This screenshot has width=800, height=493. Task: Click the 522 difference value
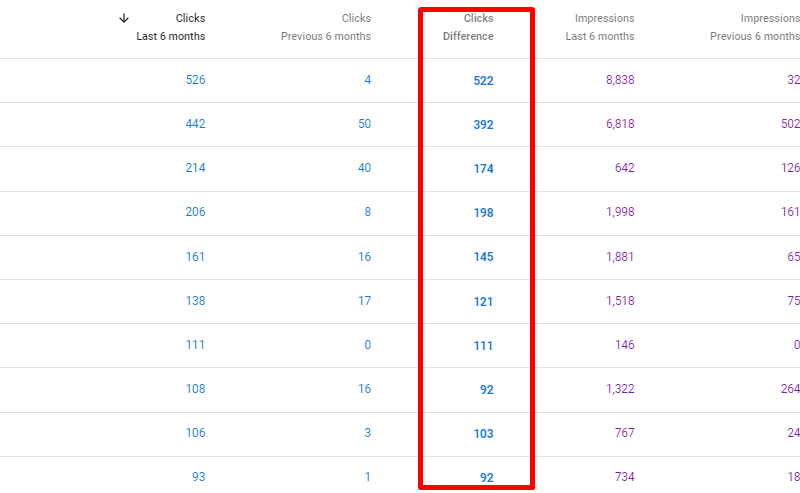[483, 81]
